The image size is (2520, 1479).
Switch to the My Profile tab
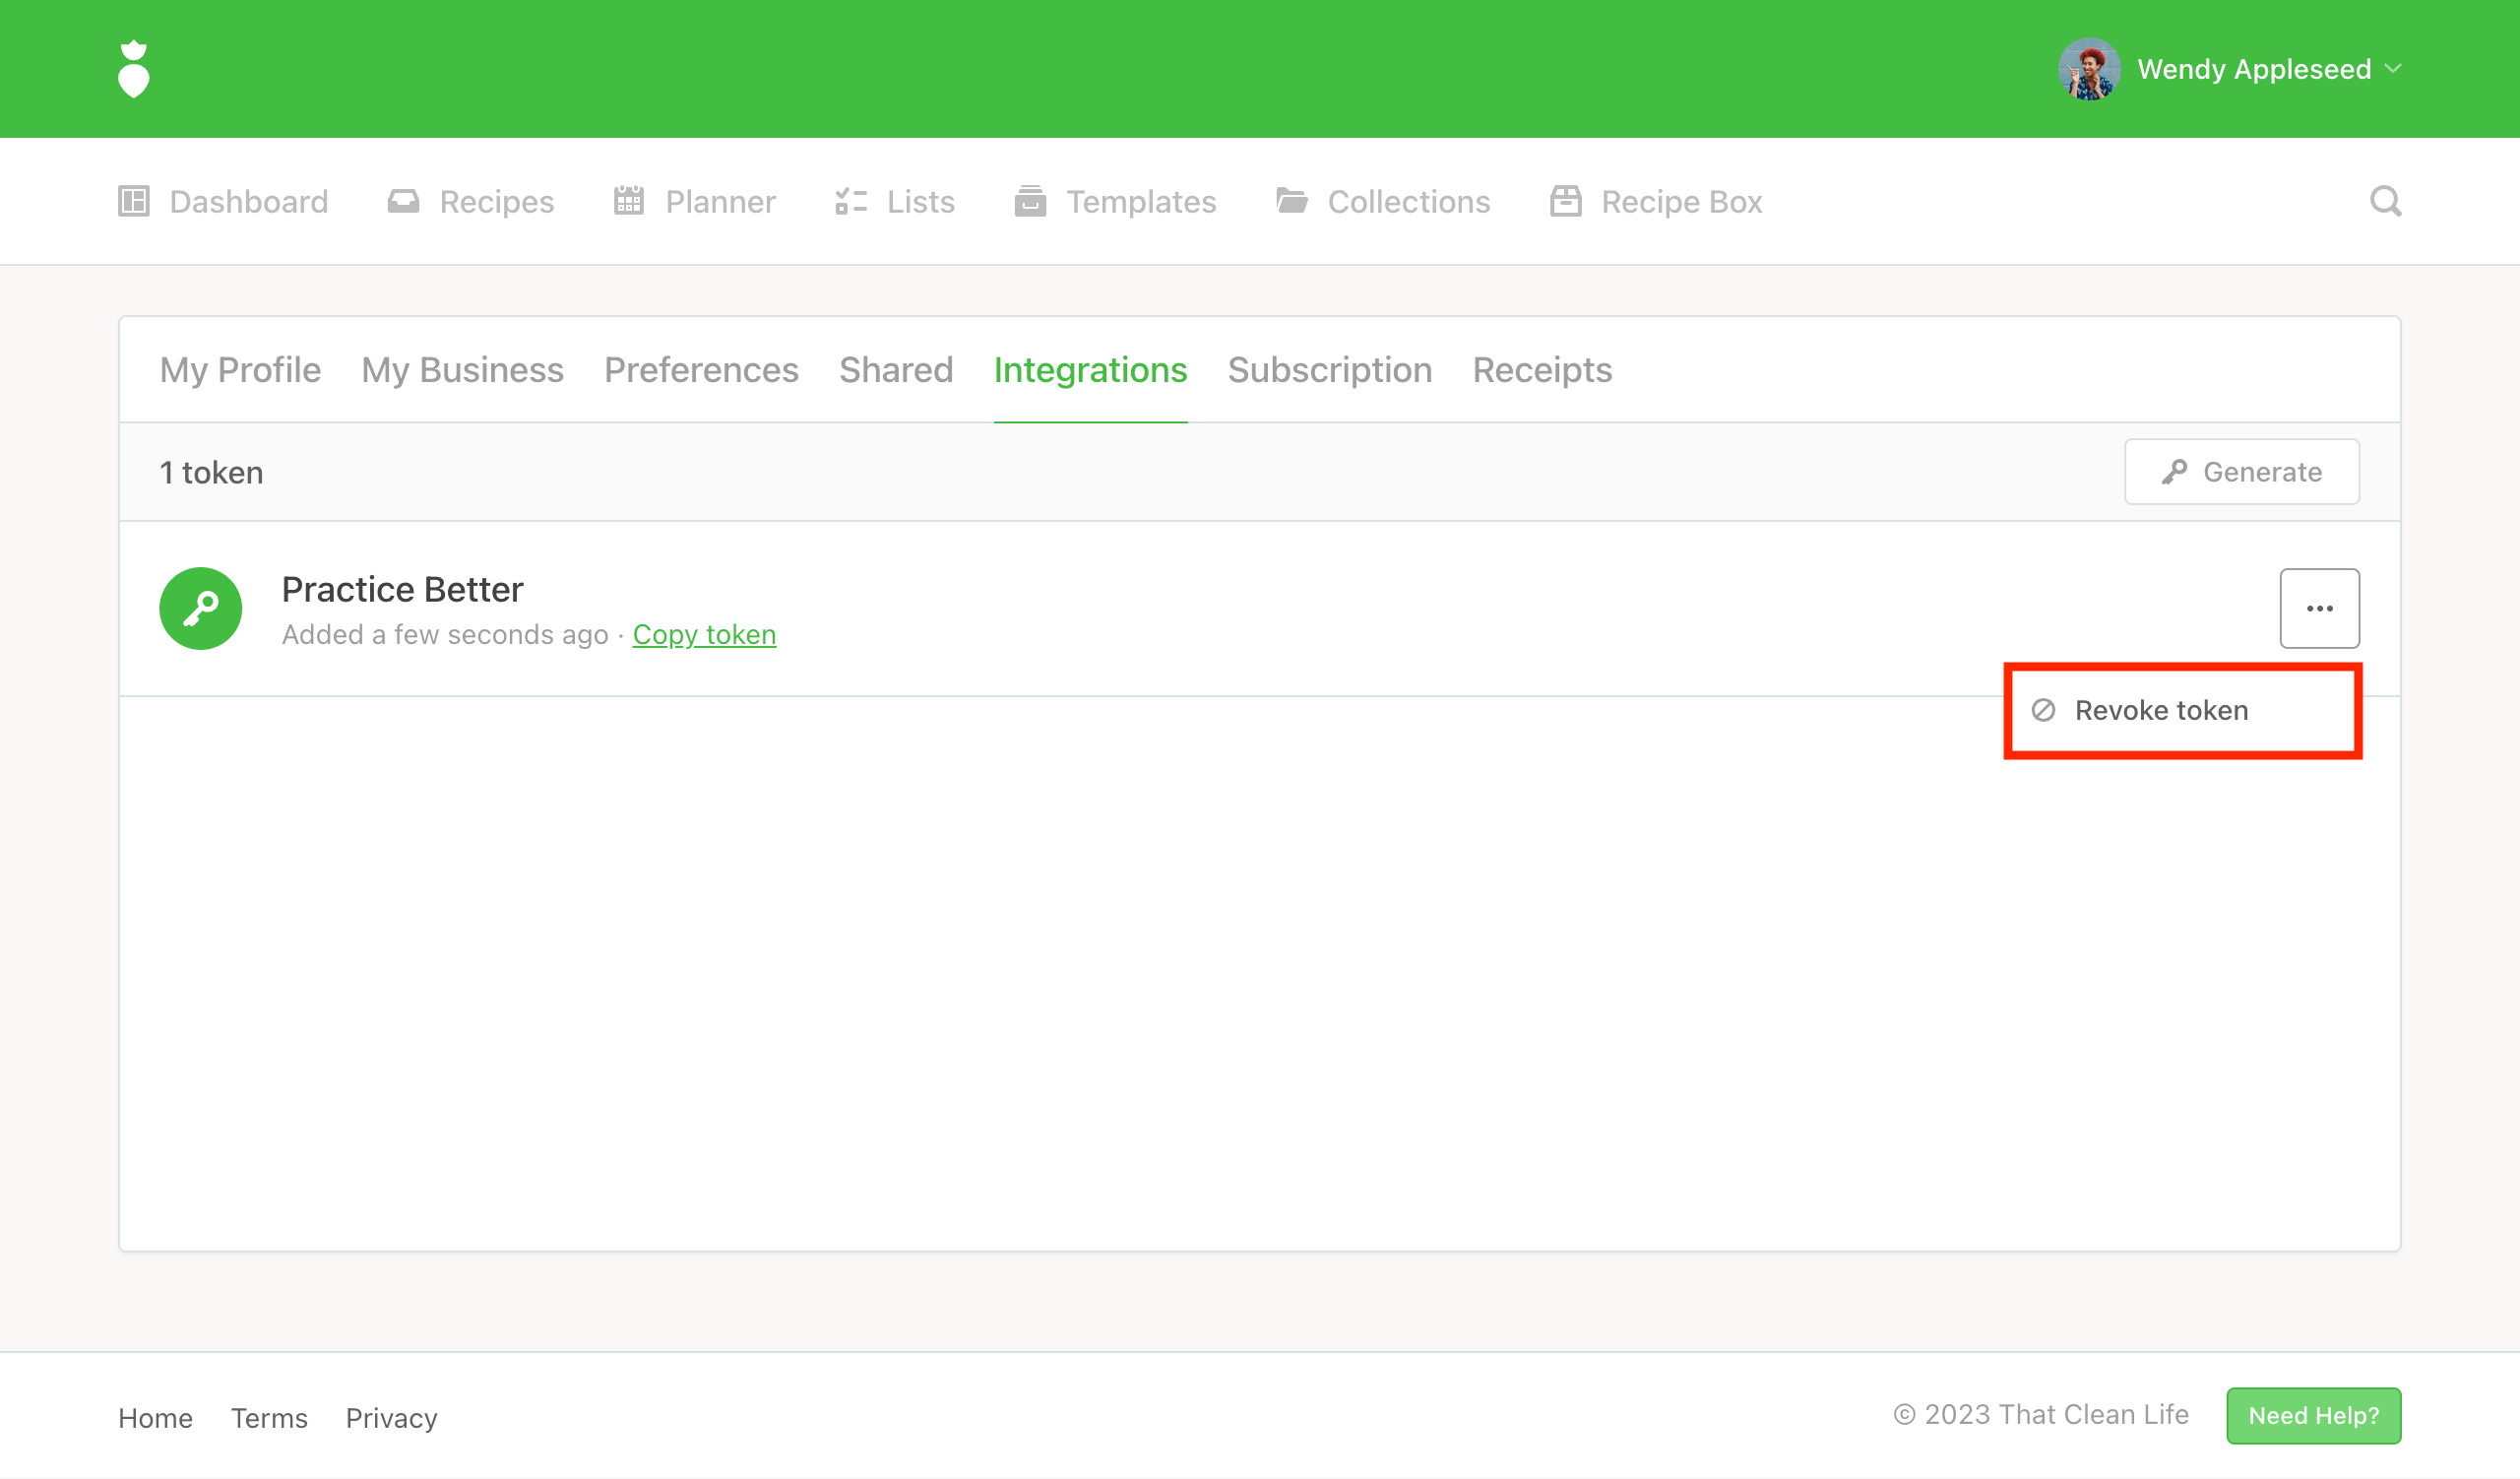tap(240, 370)
